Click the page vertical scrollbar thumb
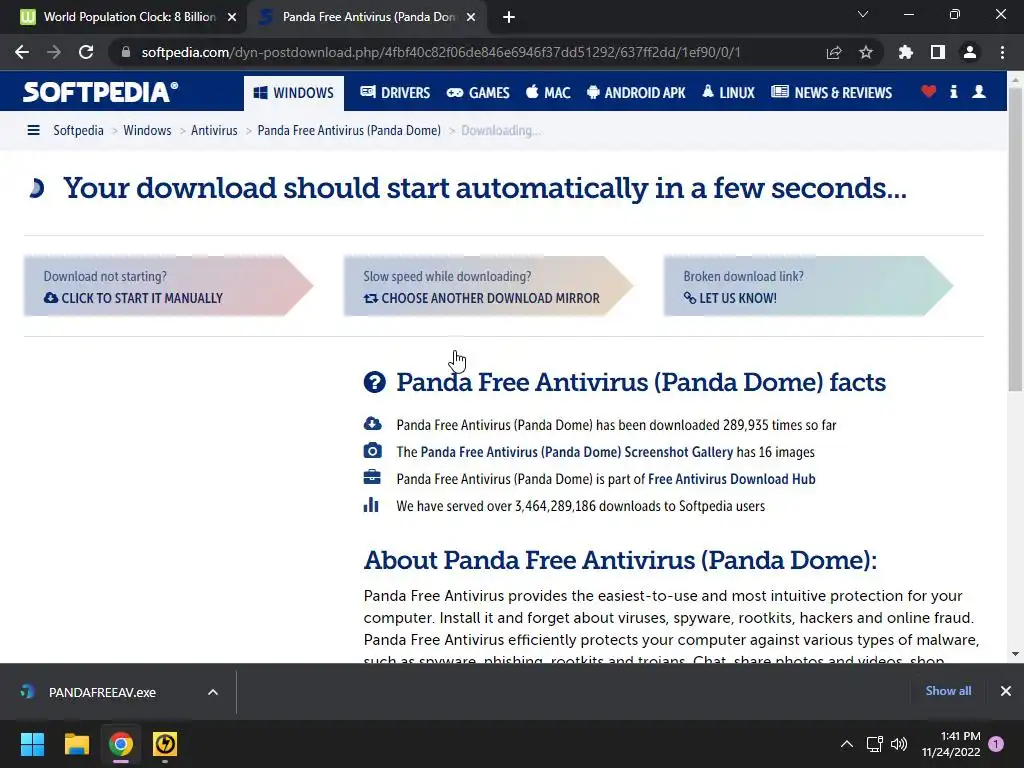The image size is (1024, 768). point(1015,239)
